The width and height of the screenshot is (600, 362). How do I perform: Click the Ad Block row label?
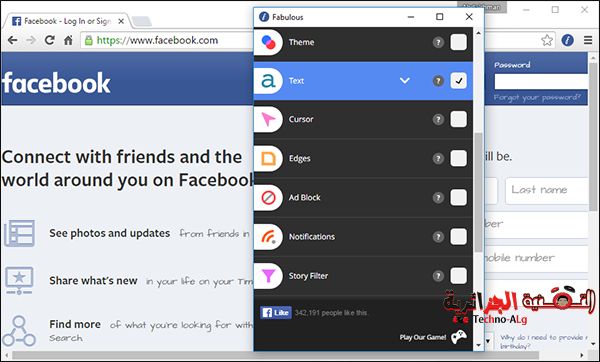pos(304,197)
